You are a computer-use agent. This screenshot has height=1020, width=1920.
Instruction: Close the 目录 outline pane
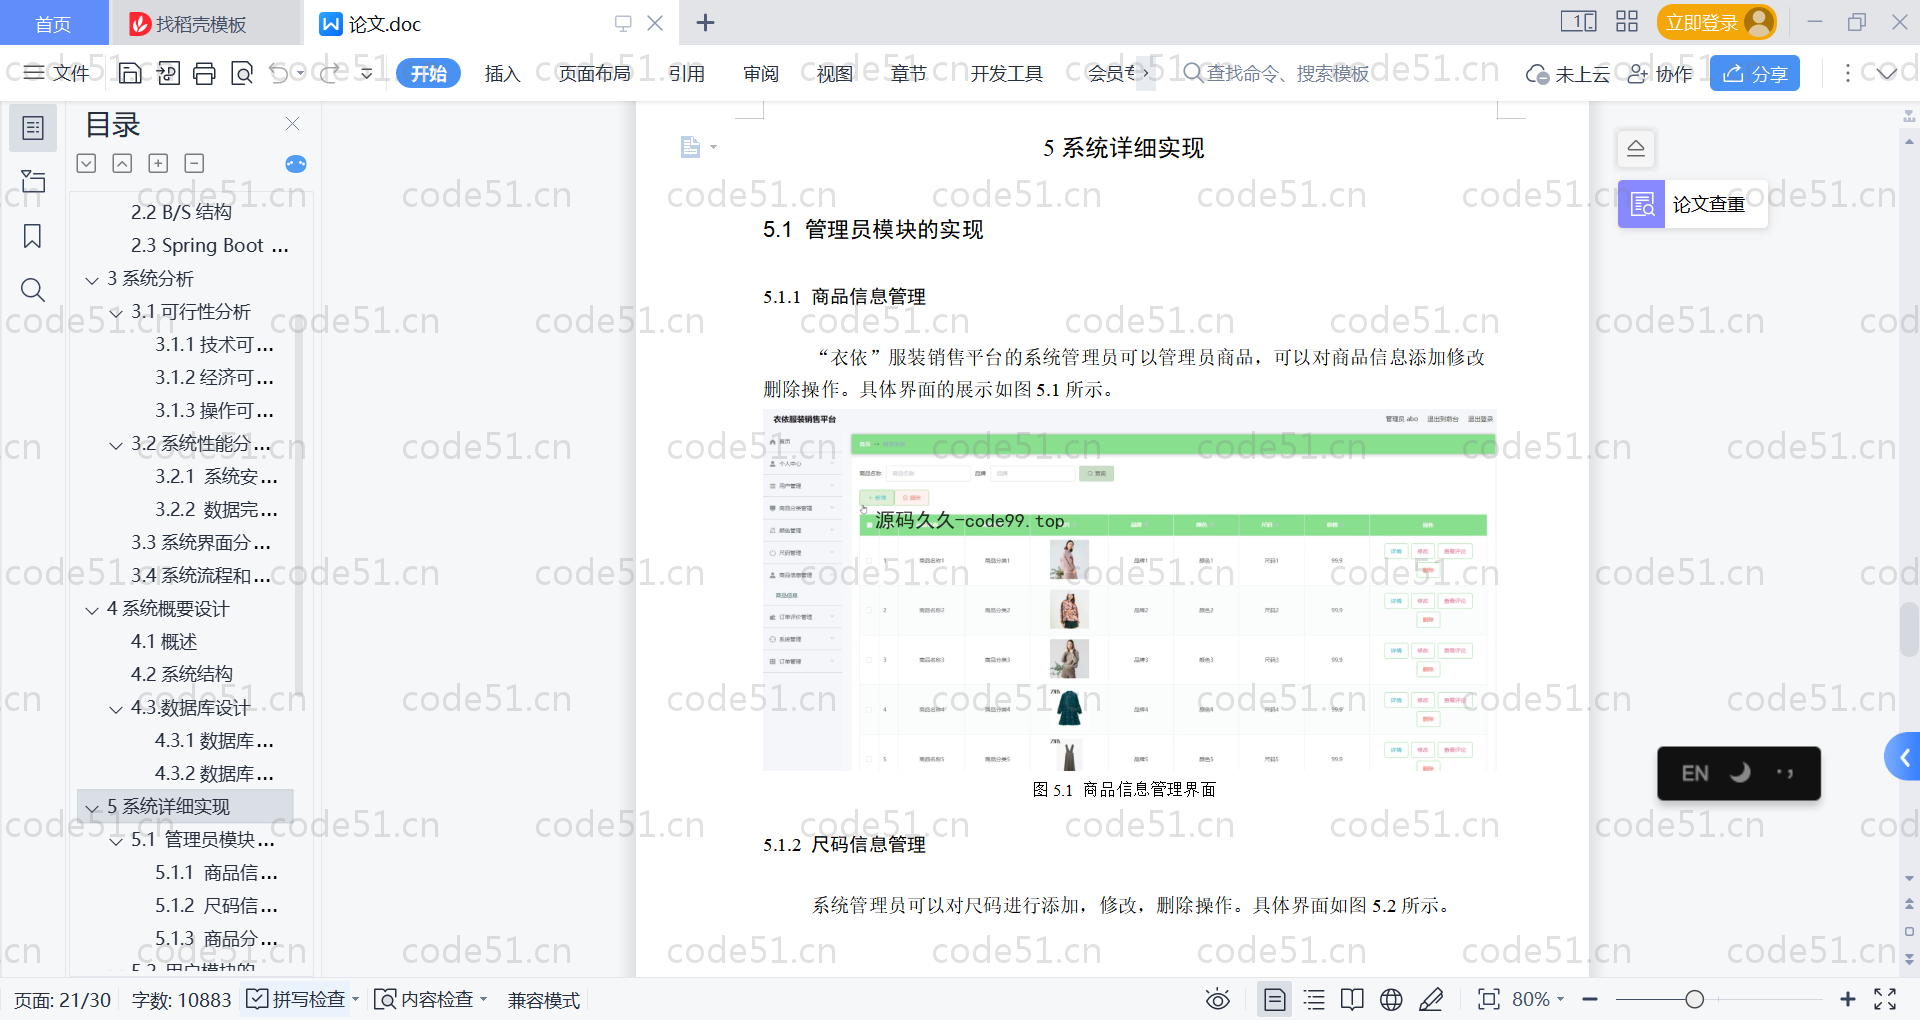point(292,124)
